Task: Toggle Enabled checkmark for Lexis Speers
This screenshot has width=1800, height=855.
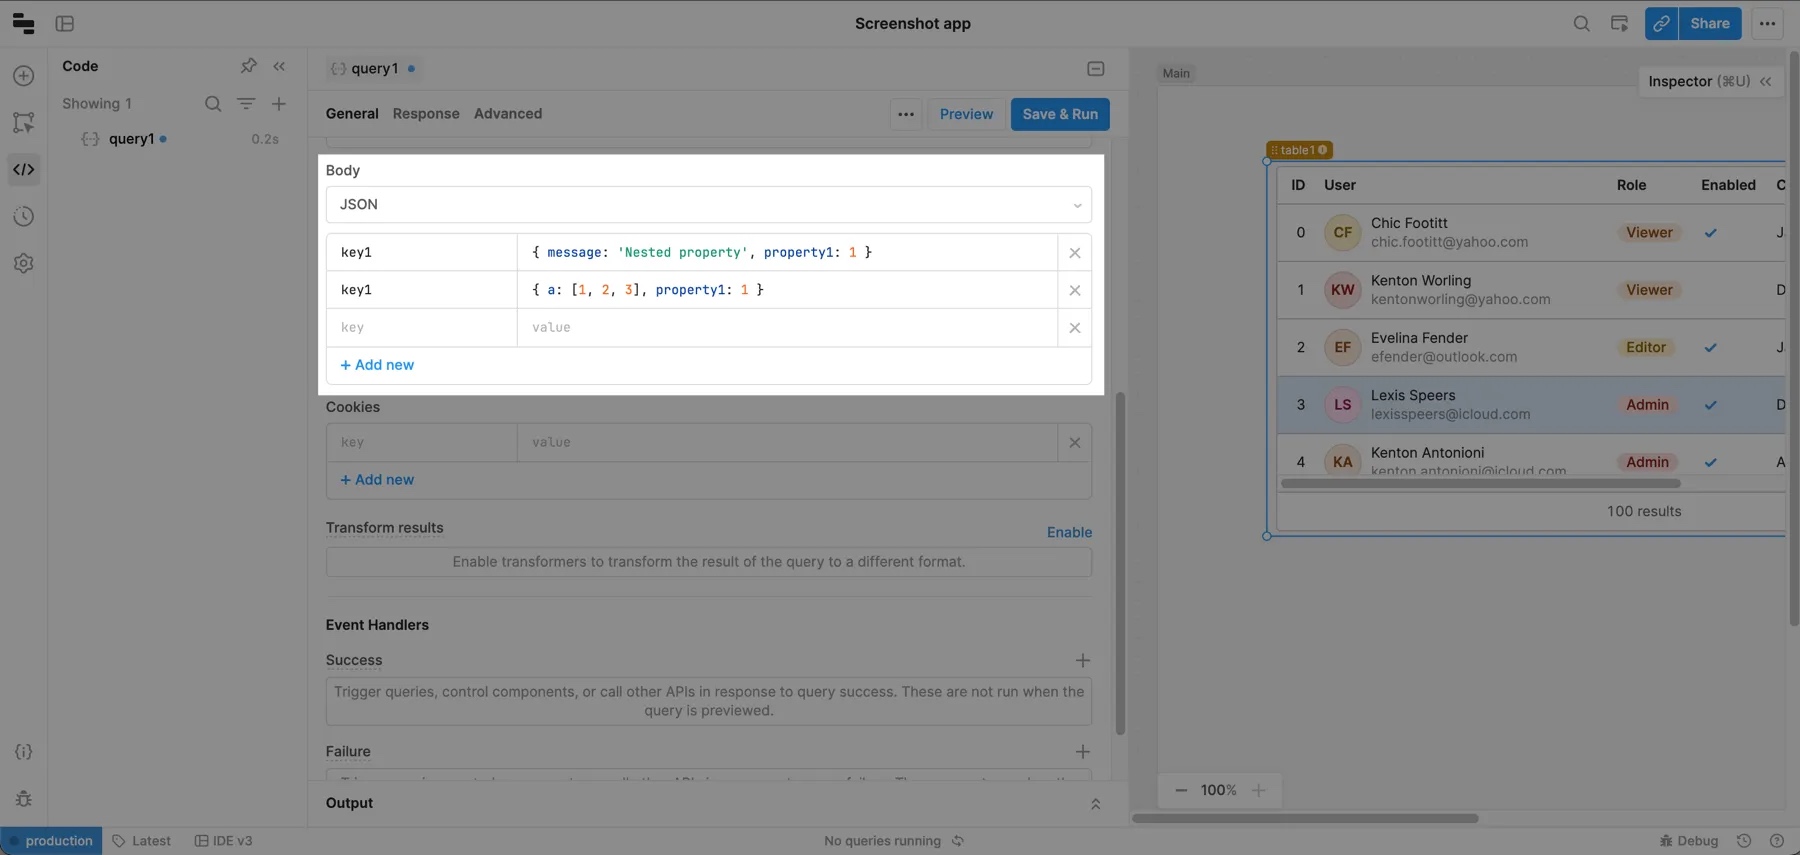Action: [1711, 405]
